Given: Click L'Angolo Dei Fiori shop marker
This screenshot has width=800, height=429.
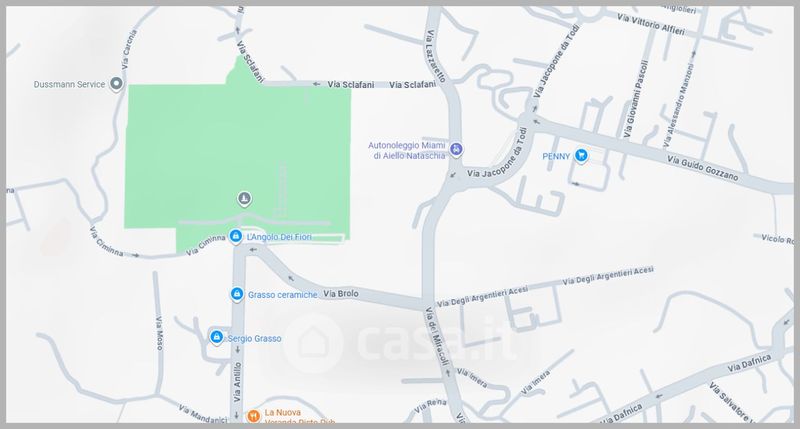Looking at the screenshot, I should pos(235,237).
